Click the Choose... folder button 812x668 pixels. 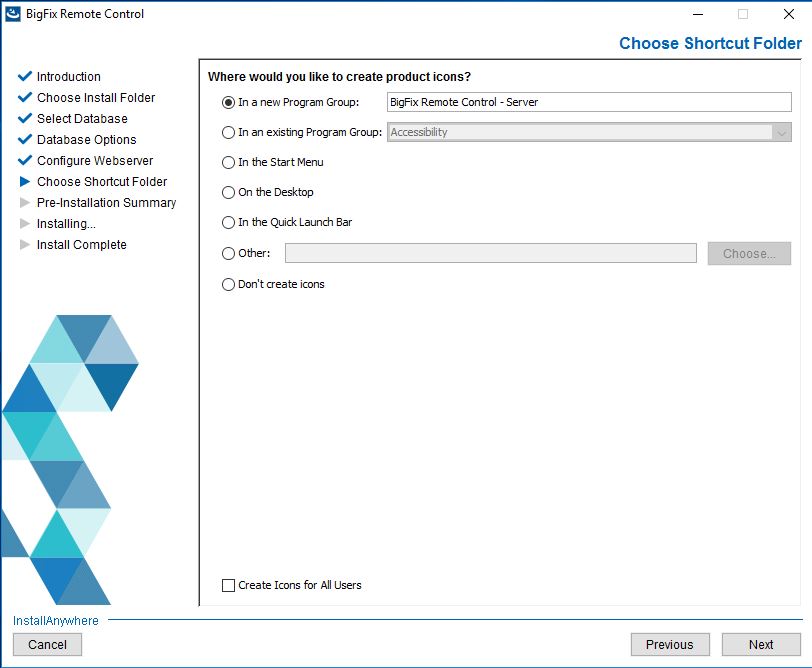(x=749, y=254)
